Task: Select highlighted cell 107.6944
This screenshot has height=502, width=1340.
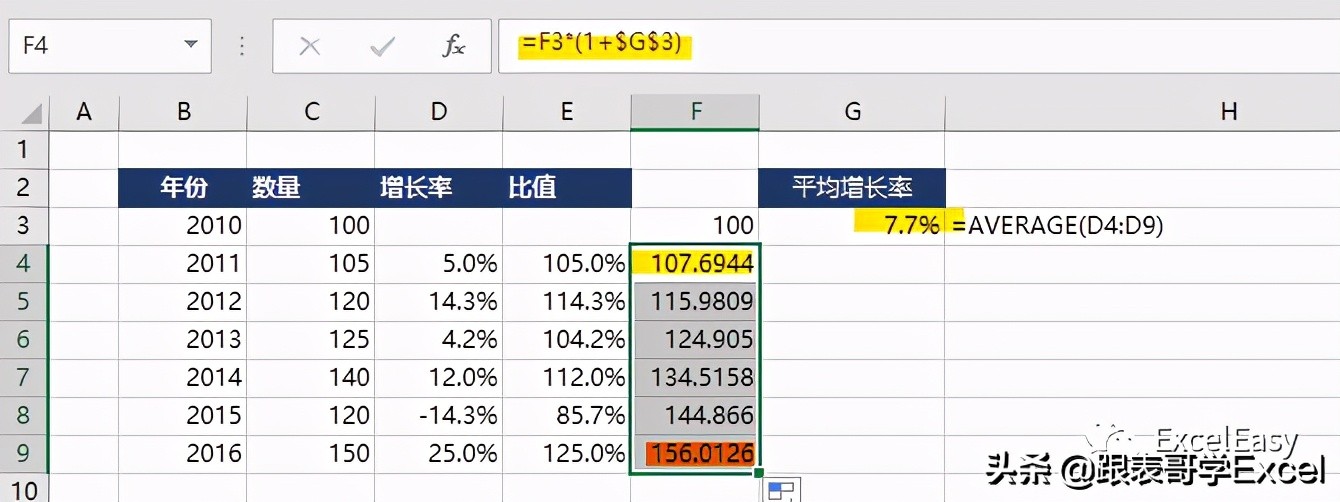Action: pyautogui.click(x=695, y=263)
